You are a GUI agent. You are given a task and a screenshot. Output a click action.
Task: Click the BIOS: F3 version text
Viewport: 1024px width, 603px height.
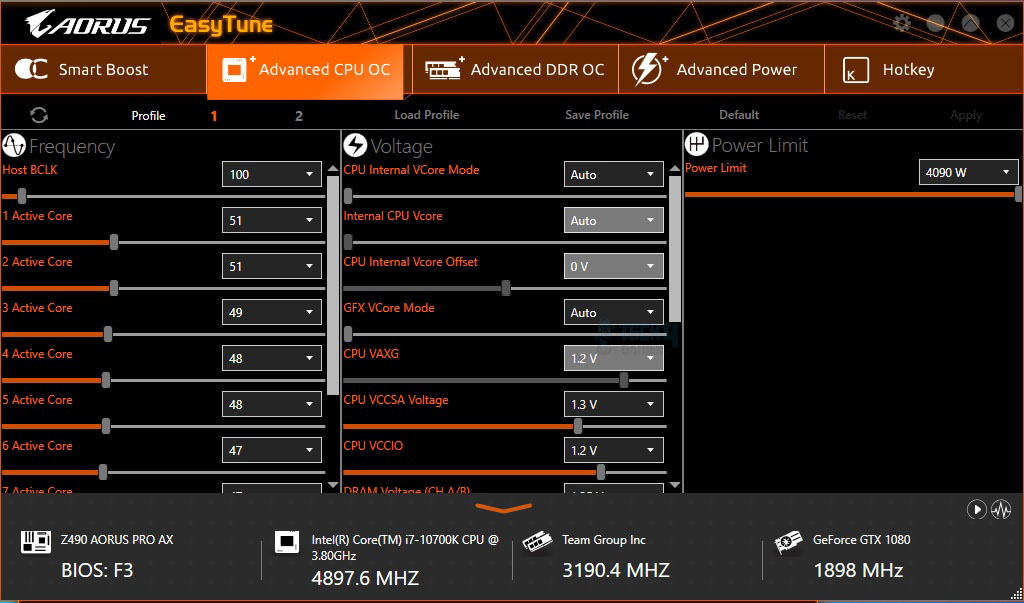[x=97, y=570]
